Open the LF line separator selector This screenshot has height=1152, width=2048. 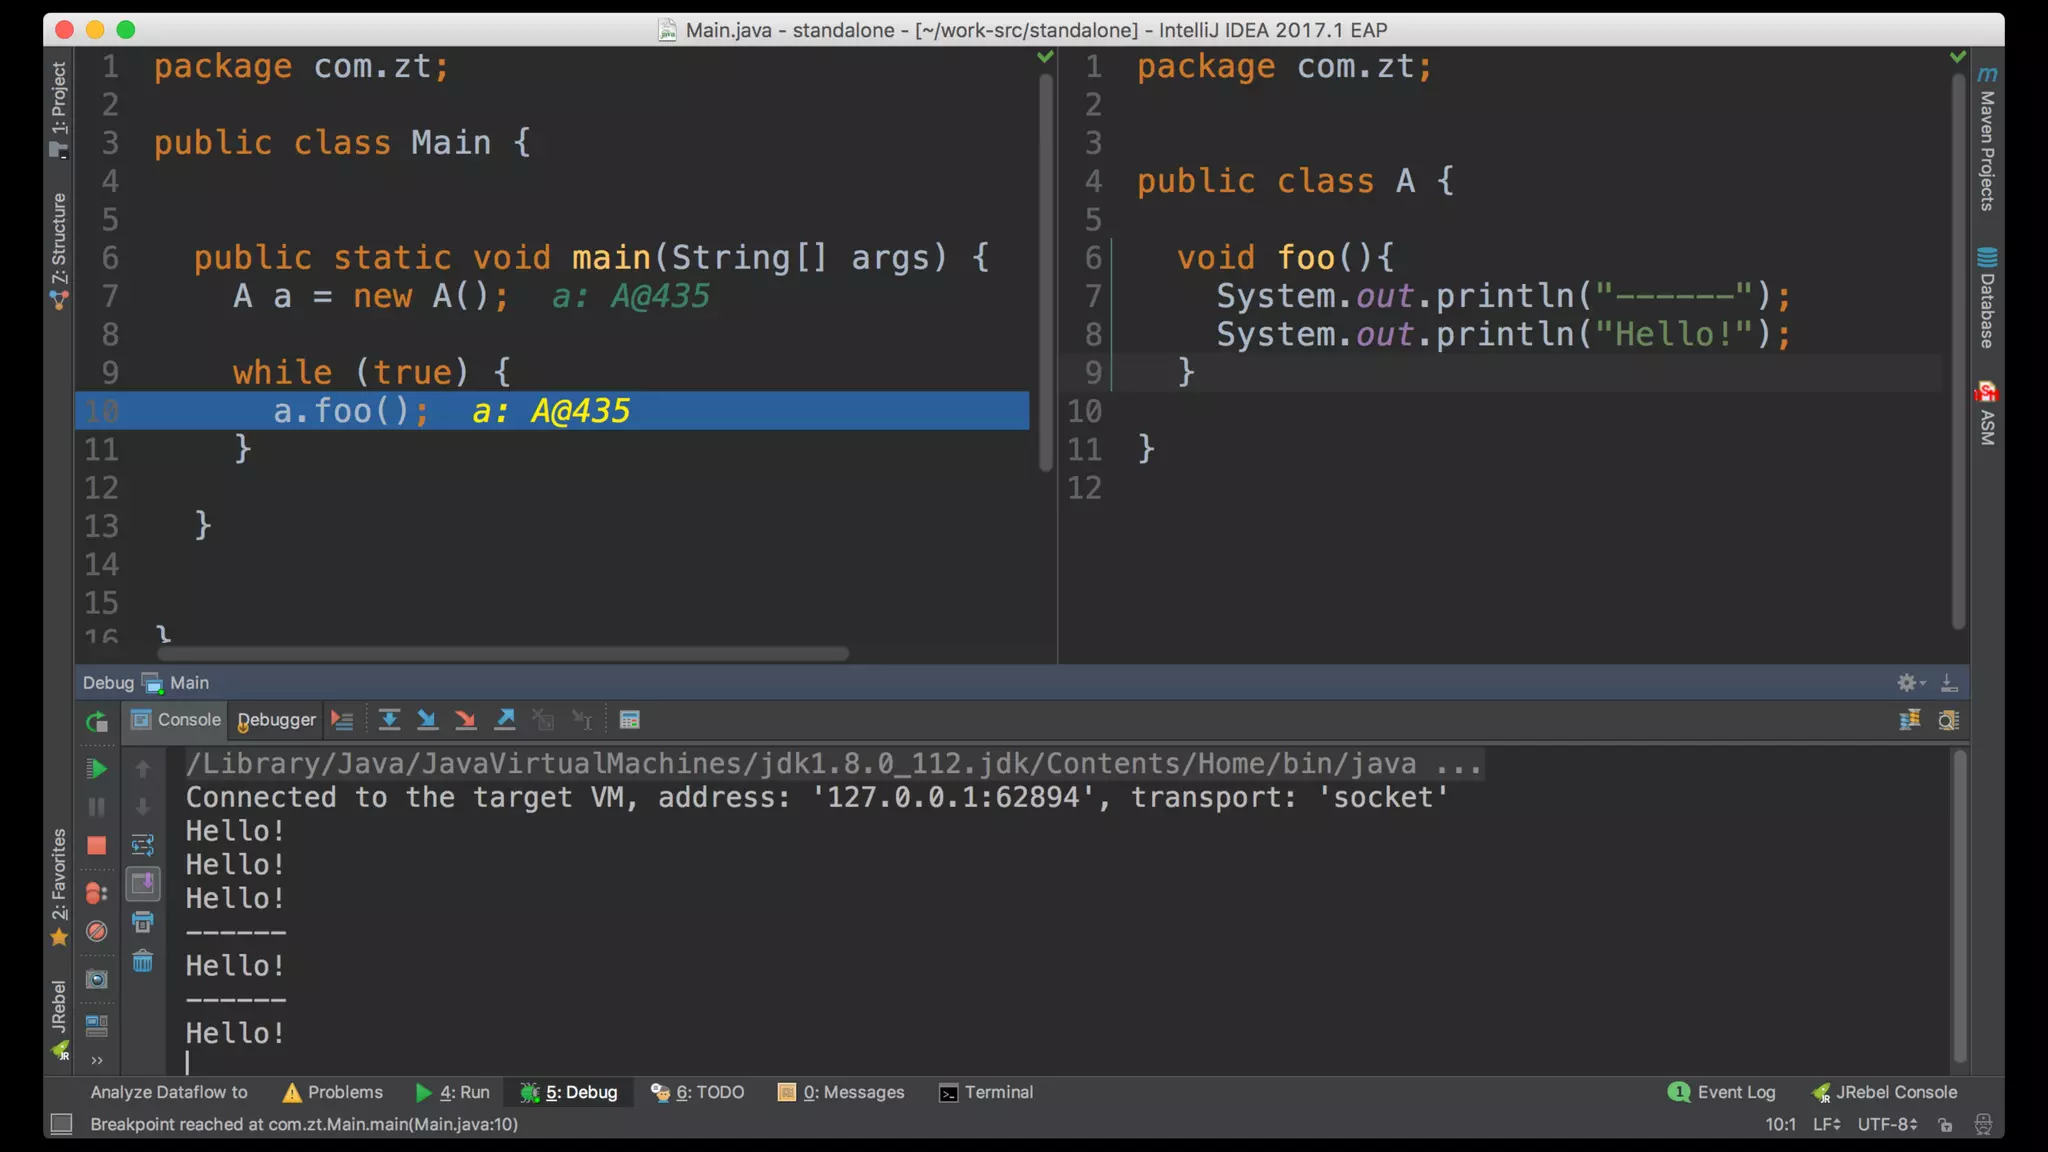(x=1826, y=1124)
